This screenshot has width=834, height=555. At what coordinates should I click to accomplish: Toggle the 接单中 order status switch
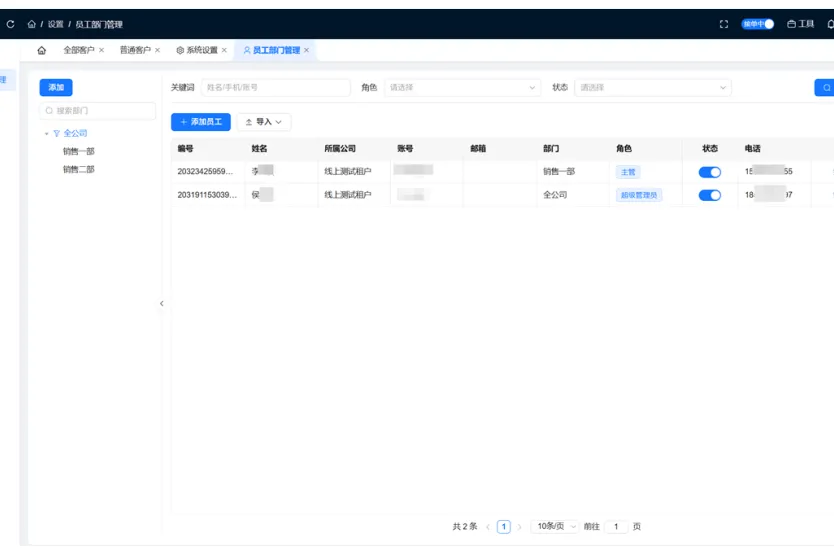click(x=757, y=24)
